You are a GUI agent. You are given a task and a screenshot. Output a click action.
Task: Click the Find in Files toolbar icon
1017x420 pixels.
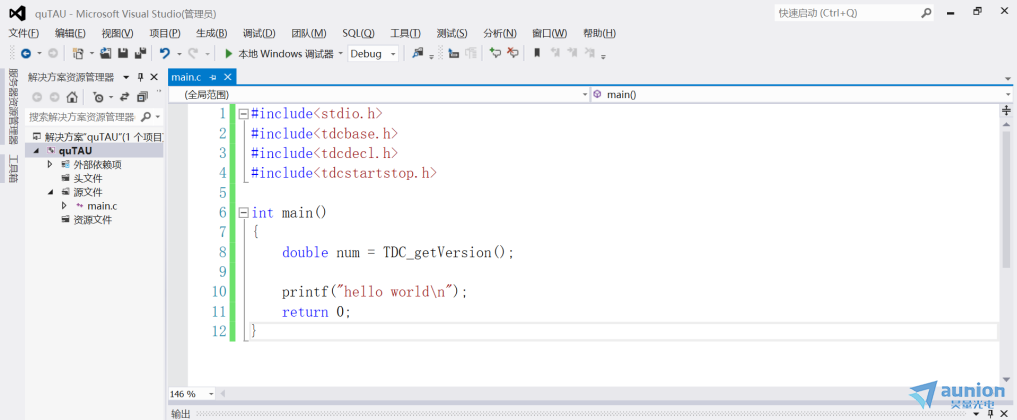[418, 54]
